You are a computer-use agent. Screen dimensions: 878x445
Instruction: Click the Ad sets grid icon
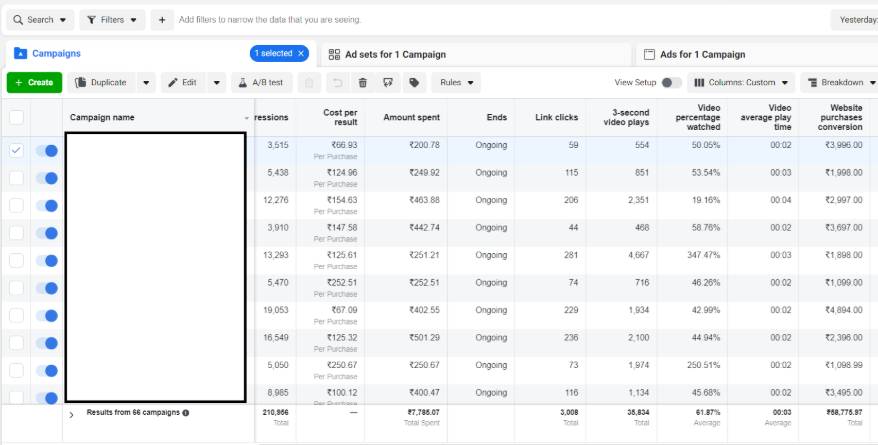pyautogui.click(x=334, y=54)
